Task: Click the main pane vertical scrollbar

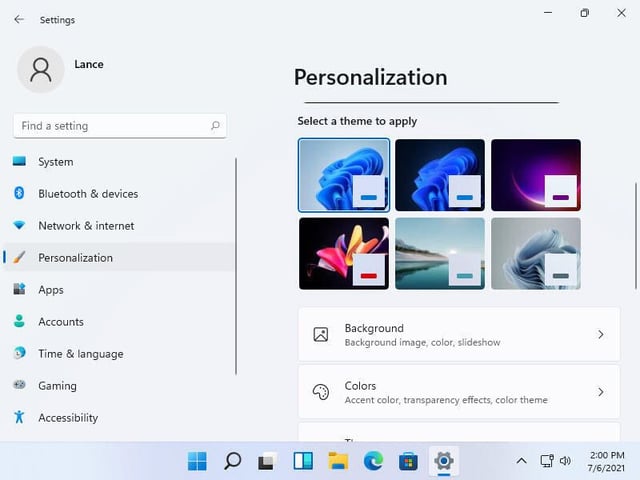Action: 636,236
